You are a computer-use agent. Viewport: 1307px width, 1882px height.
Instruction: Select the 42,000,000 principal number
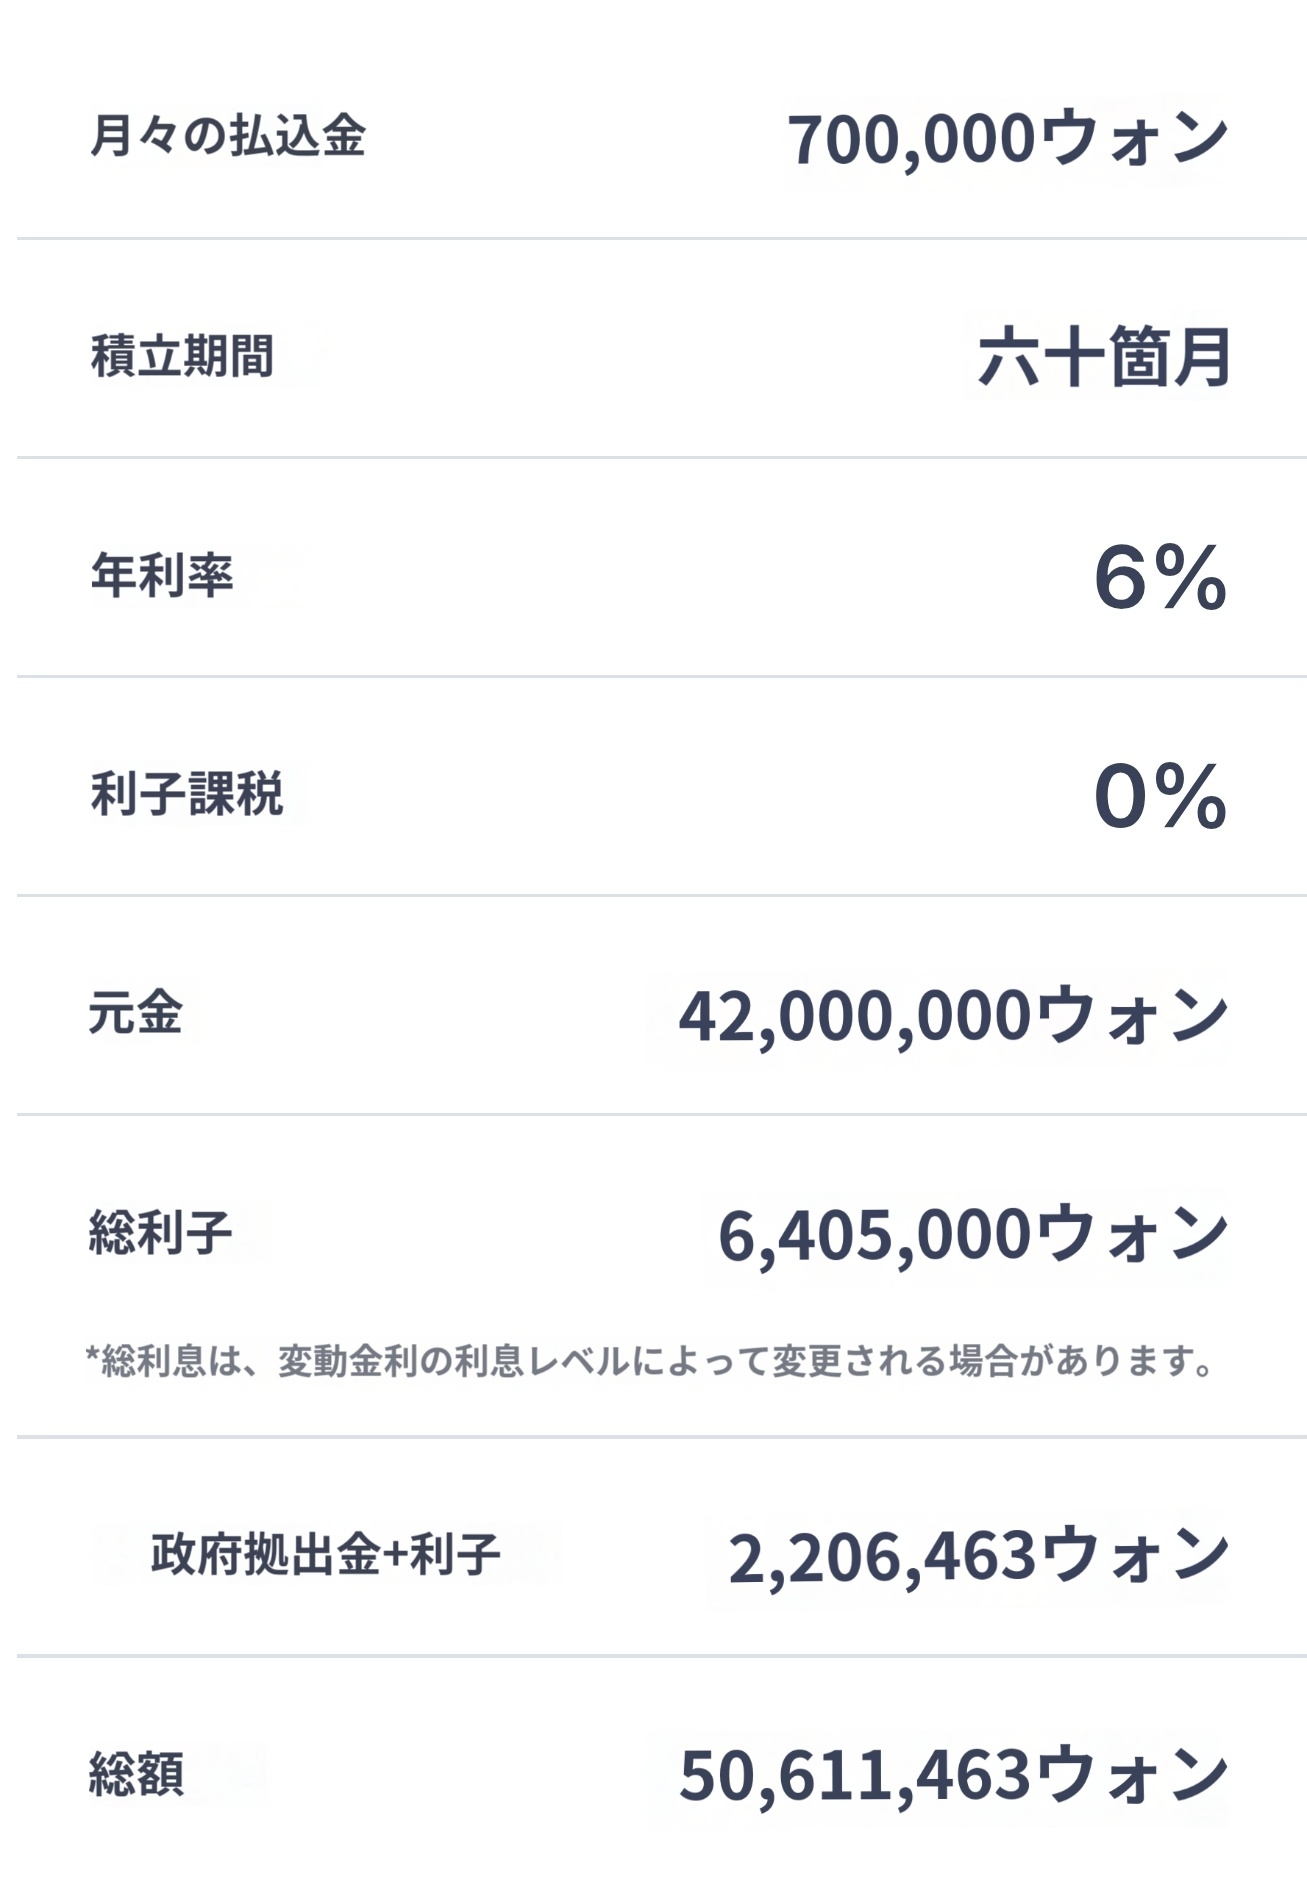[x=855, y=1016]
